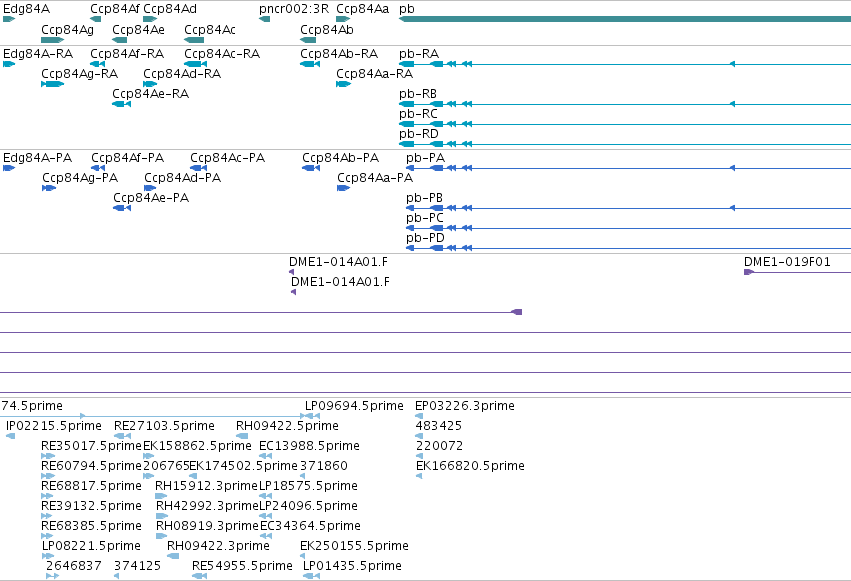
Task: Click EST RH42992.3prime
Action: click(x=207, y=506)
